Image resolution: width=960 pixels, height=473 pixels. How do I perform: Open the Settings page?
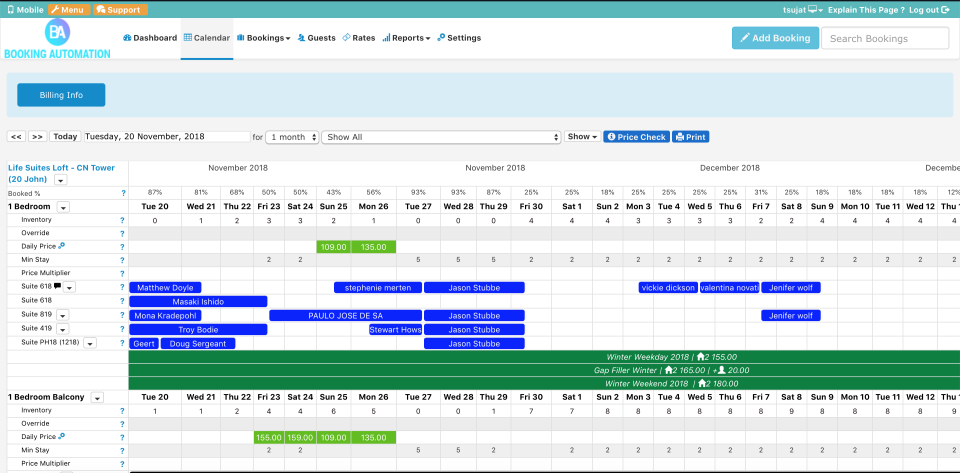click(x=459, y=38)
